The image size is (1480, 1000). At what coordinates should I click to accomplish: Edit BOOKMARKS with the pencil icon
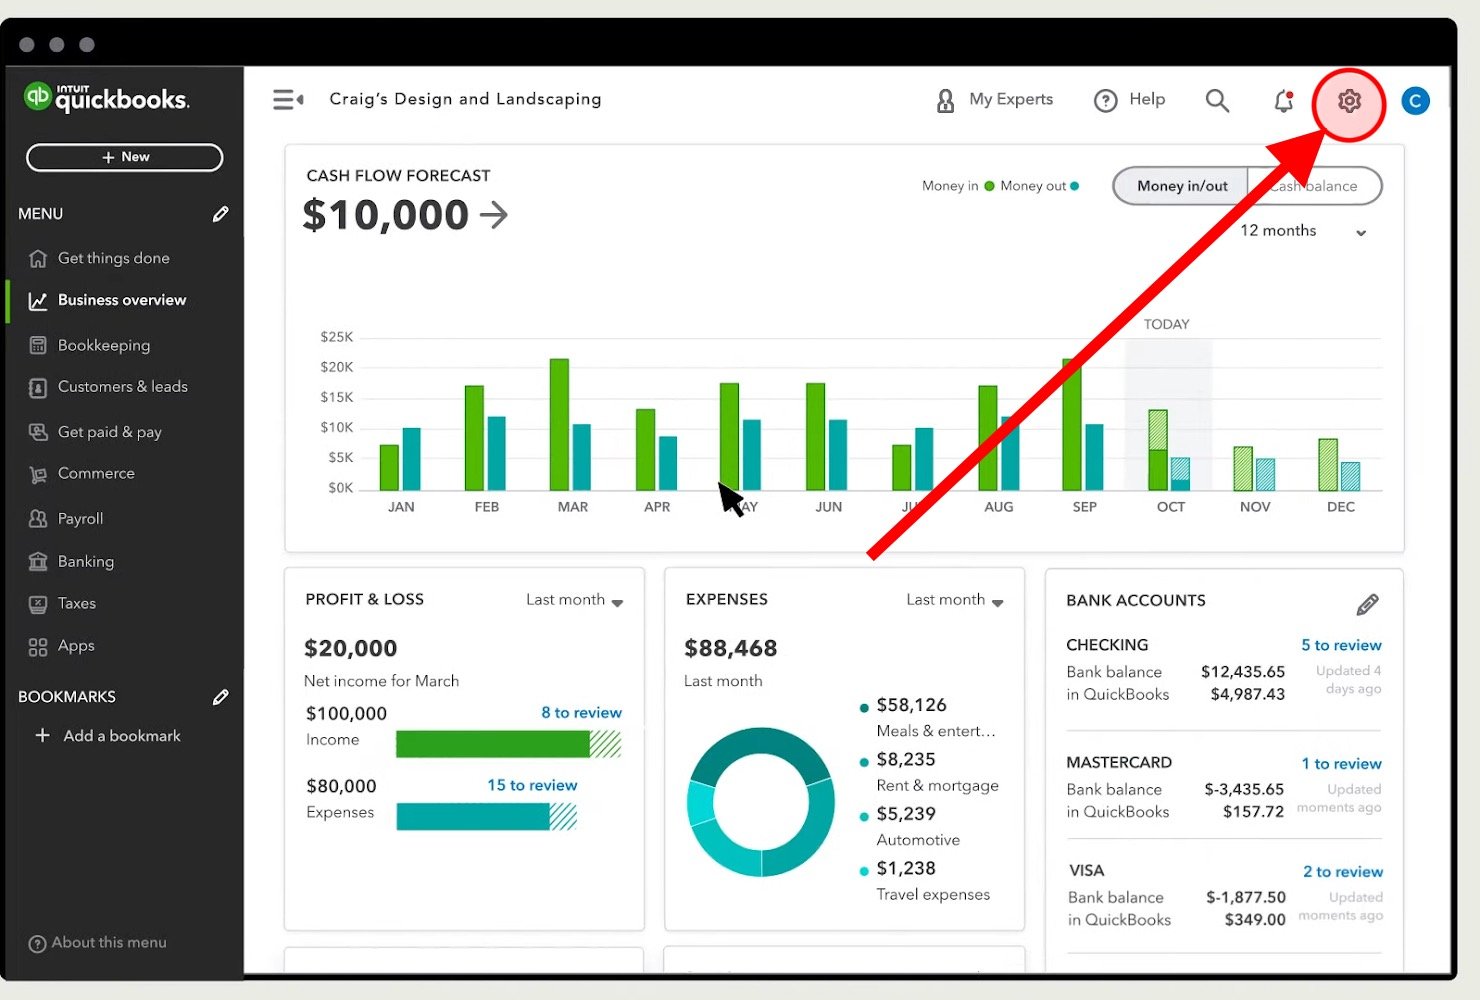click(221, 697)
